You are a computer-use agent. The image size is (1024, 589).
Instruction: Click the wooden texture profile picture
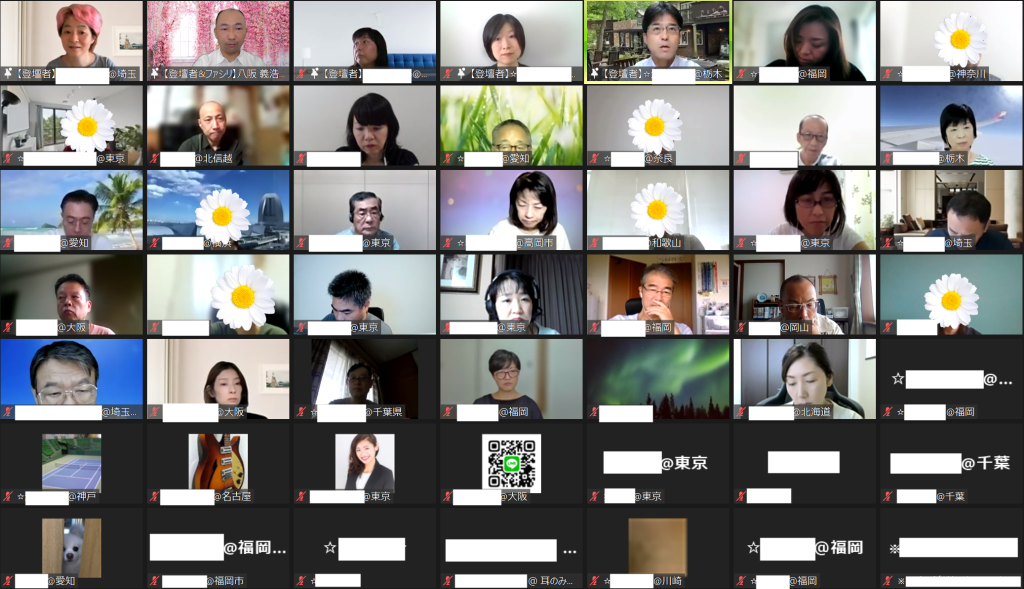658,546
